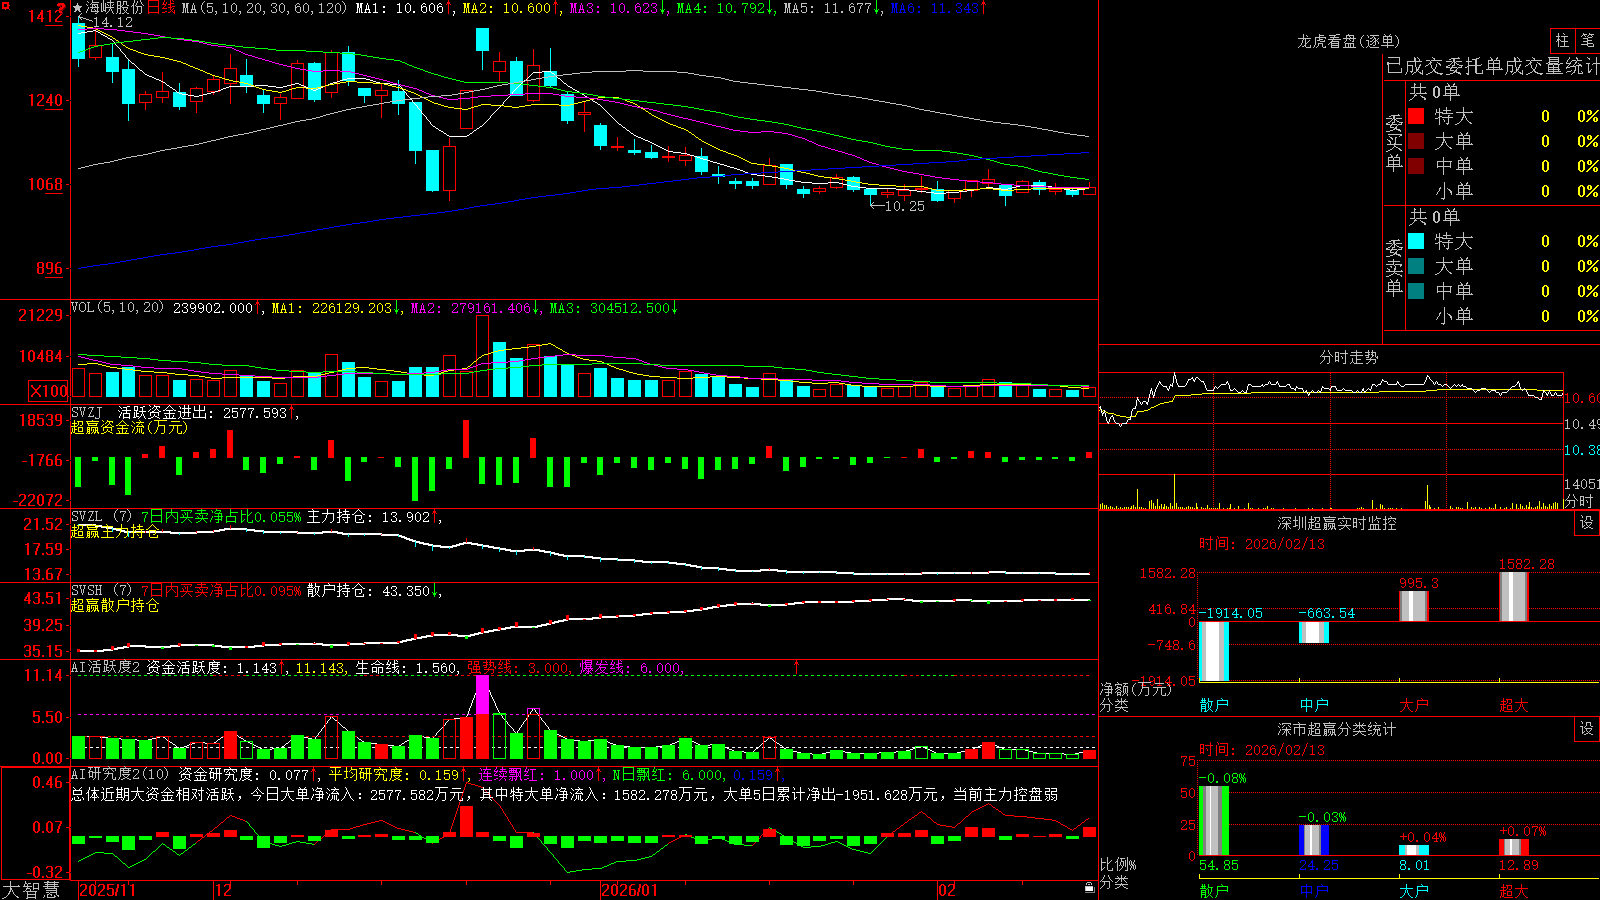Click the lock icon at the bottom of the chart
This screenshot has height=900, width=1600.
[x=1089, y=888]
